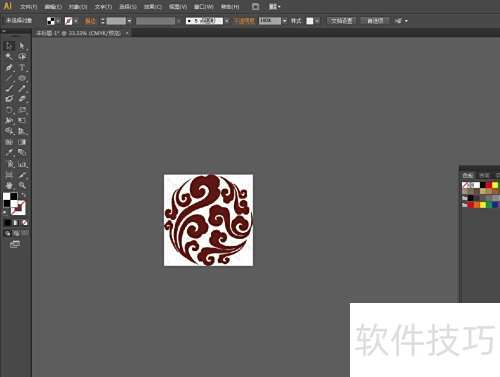Reset to default fill and stroke
The height and width of the screenshot is (377, 500).
pyautogui.click(x=5, y=212)
